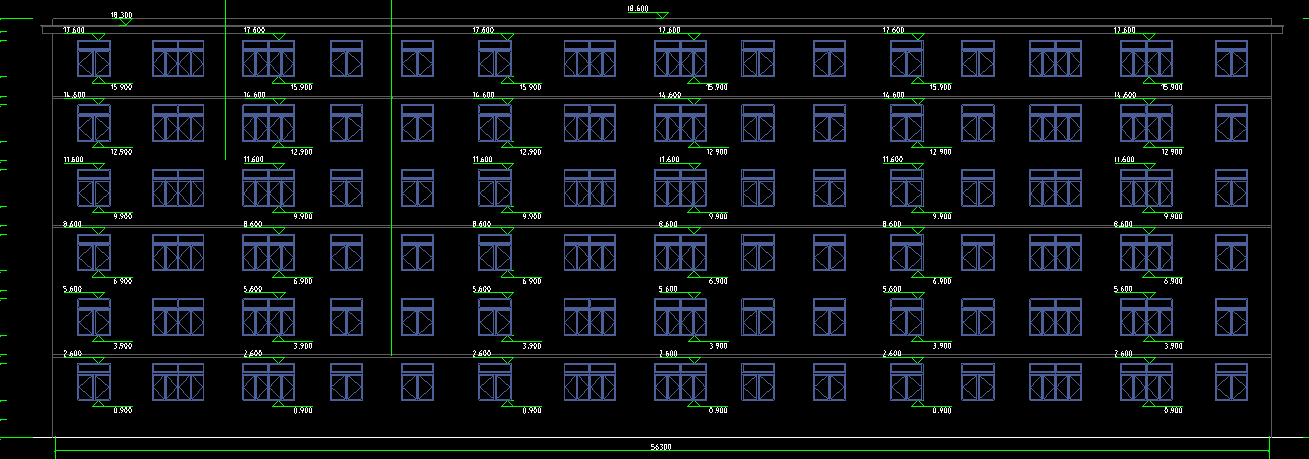Pick the rightmost 9.900 elevation label
This screenshot has height=459, width=1309.
[1173, 217]
